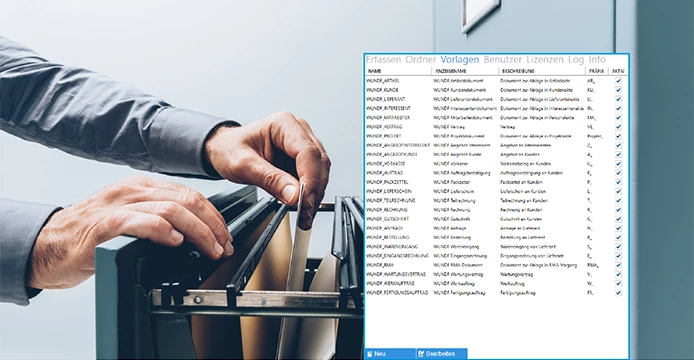Select the WUNDF_INTERESSENT name cell

tap(388, 108)
